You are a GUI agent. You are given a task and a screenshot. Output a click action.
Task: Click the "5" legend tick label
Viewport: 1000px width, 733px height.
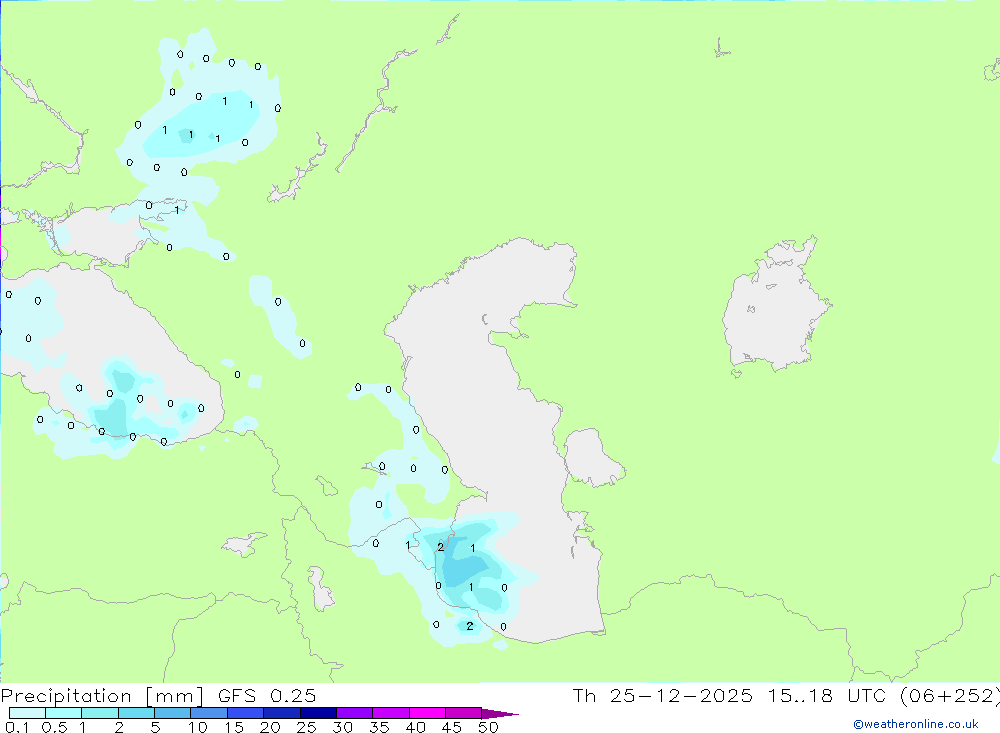(155, 727)
